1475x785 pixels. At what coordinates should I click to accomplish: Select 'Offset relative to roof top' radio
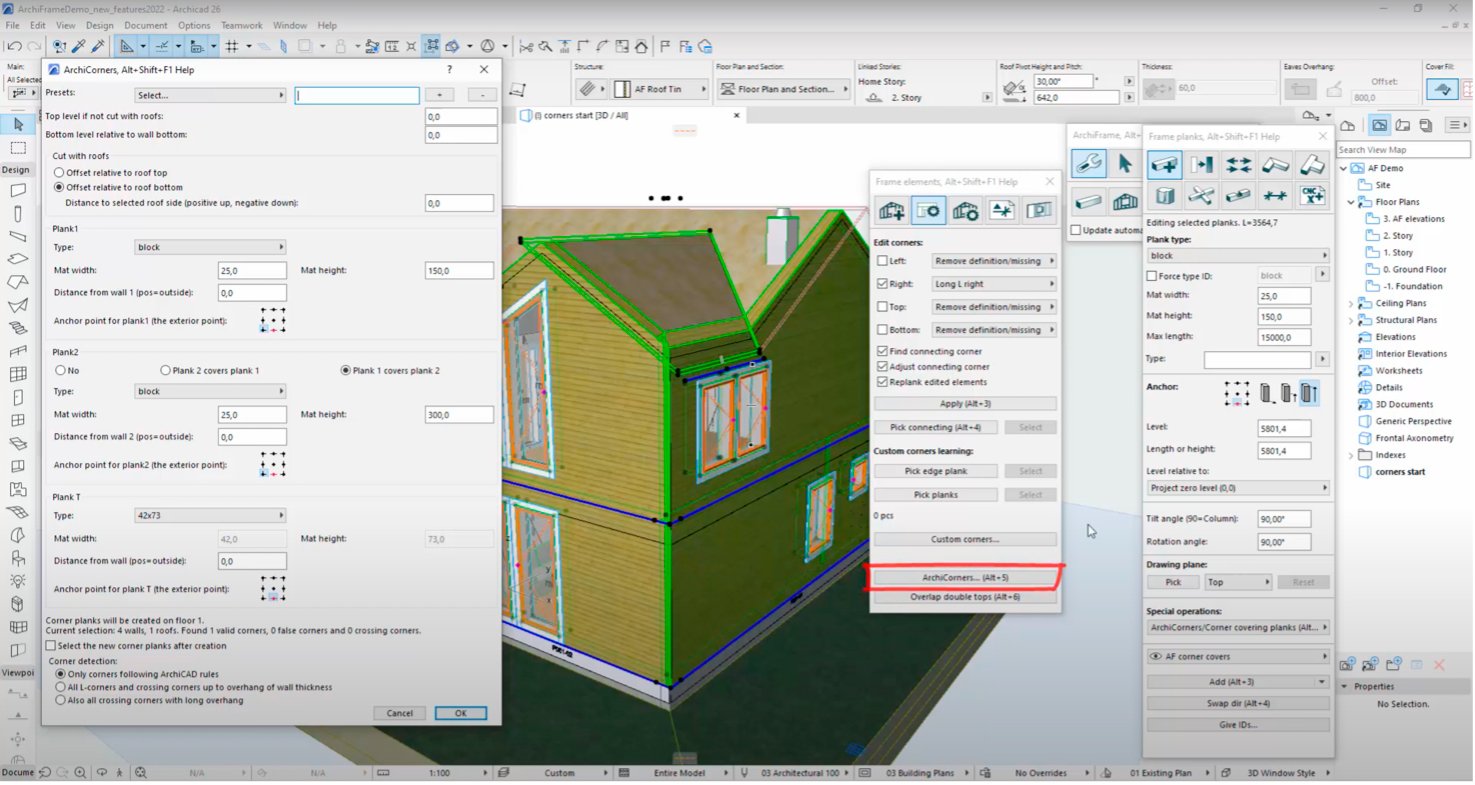58,173
